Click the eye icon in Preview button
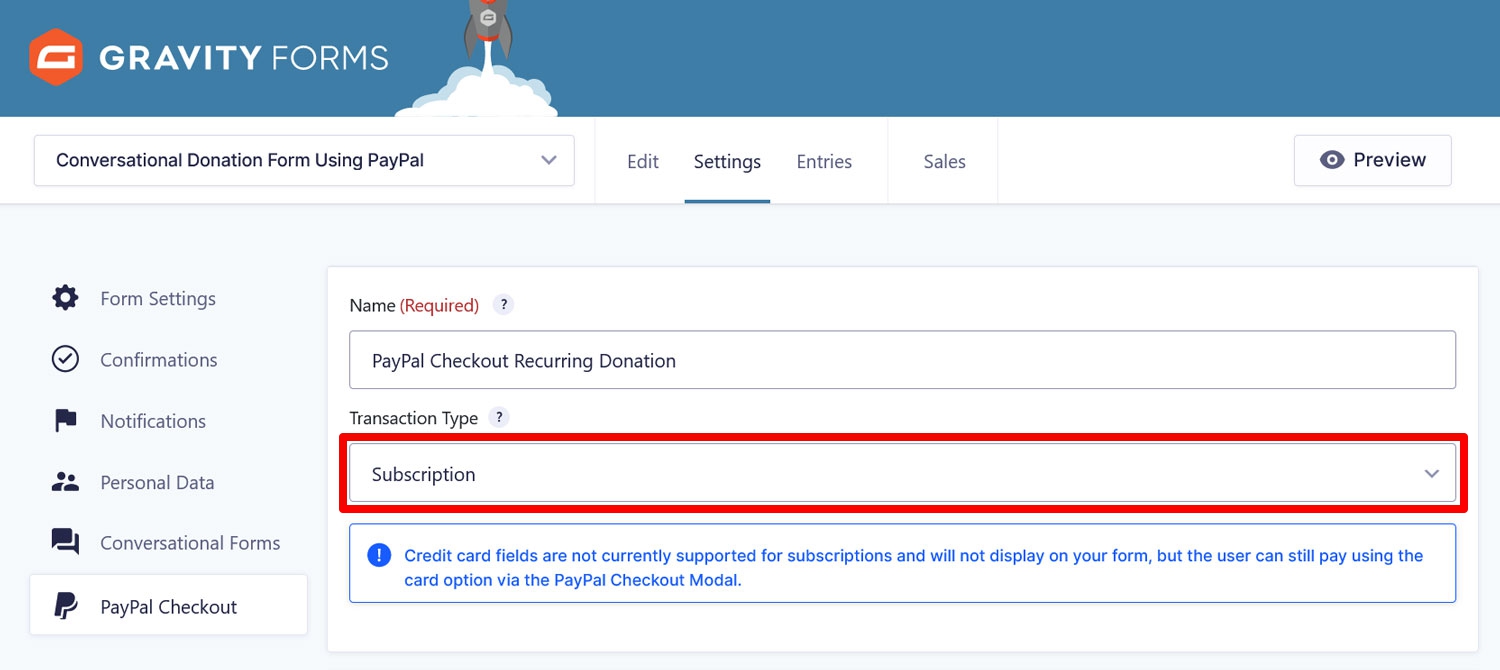Screen dimensions: 1500x670 point(1332,160)
